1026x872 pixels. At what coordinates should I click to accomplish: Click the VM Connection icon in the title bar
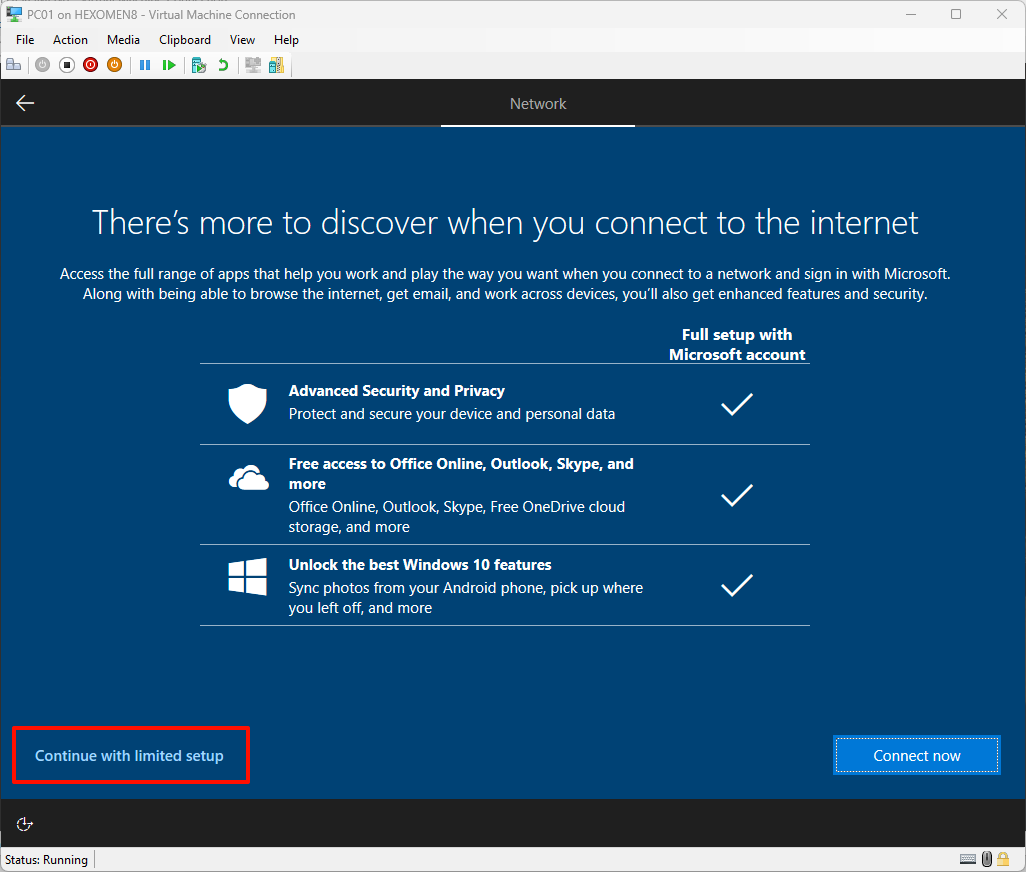tap(14, 14)
